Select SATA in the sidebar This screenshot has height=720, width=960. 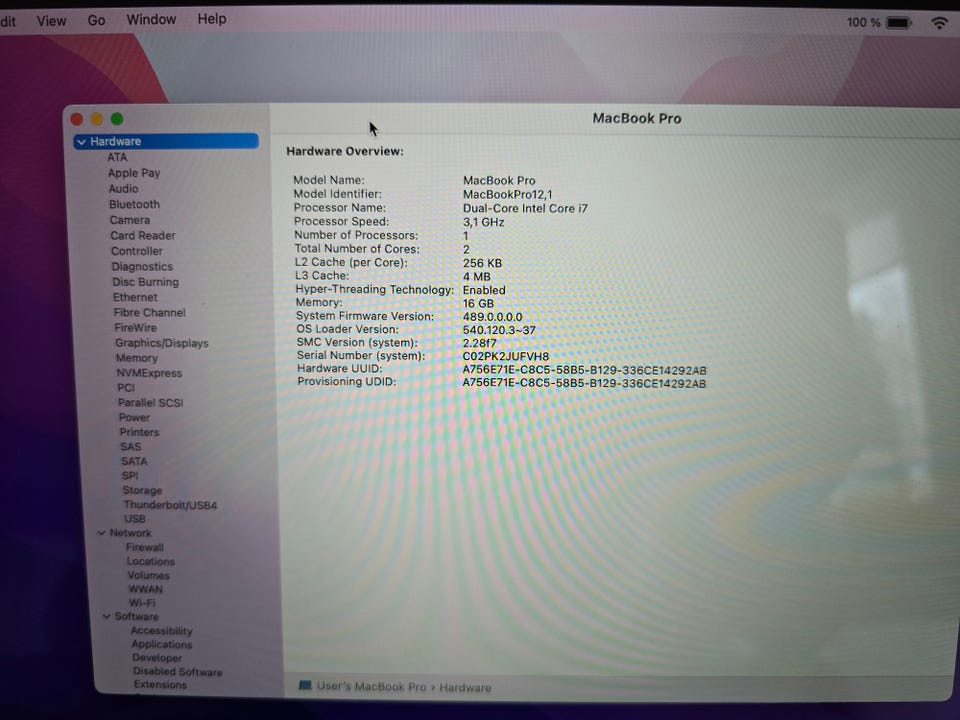click(135, 462)
